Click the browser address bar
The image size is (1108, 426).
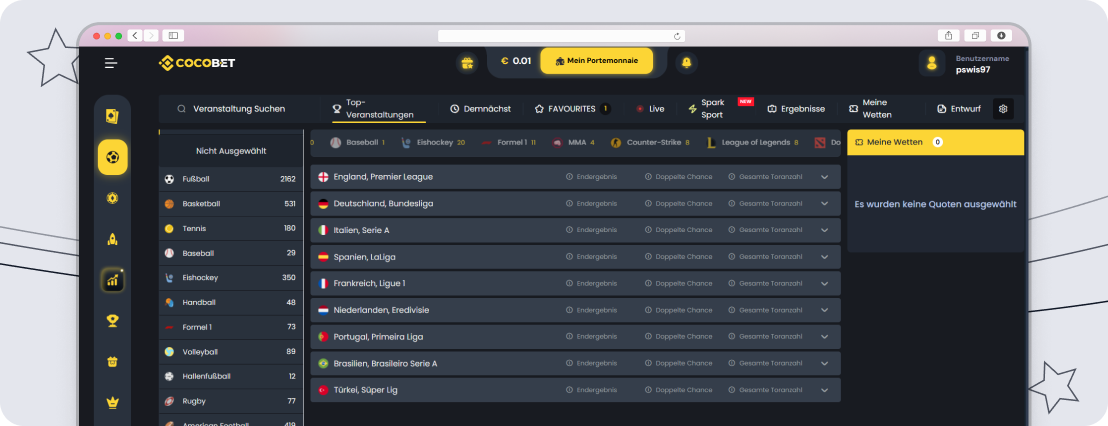coord(561,36)
